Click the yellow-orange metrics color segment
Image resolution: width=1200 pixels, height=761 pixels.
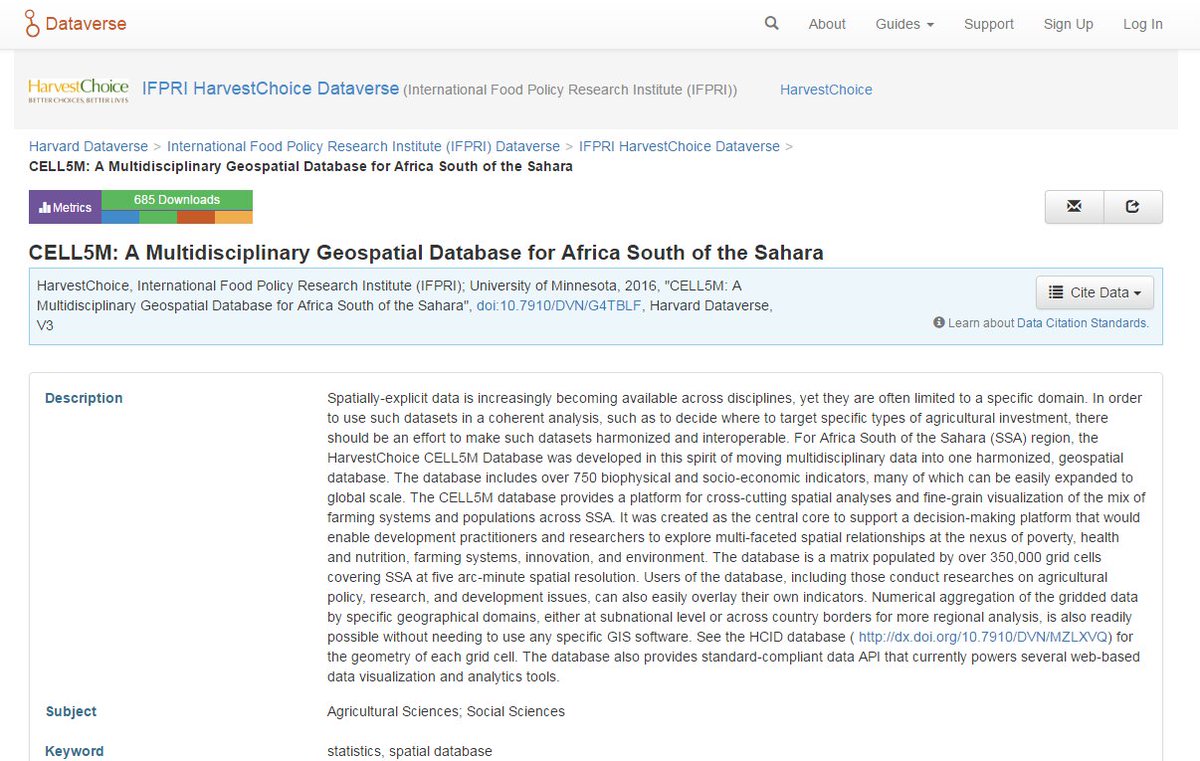234,217
